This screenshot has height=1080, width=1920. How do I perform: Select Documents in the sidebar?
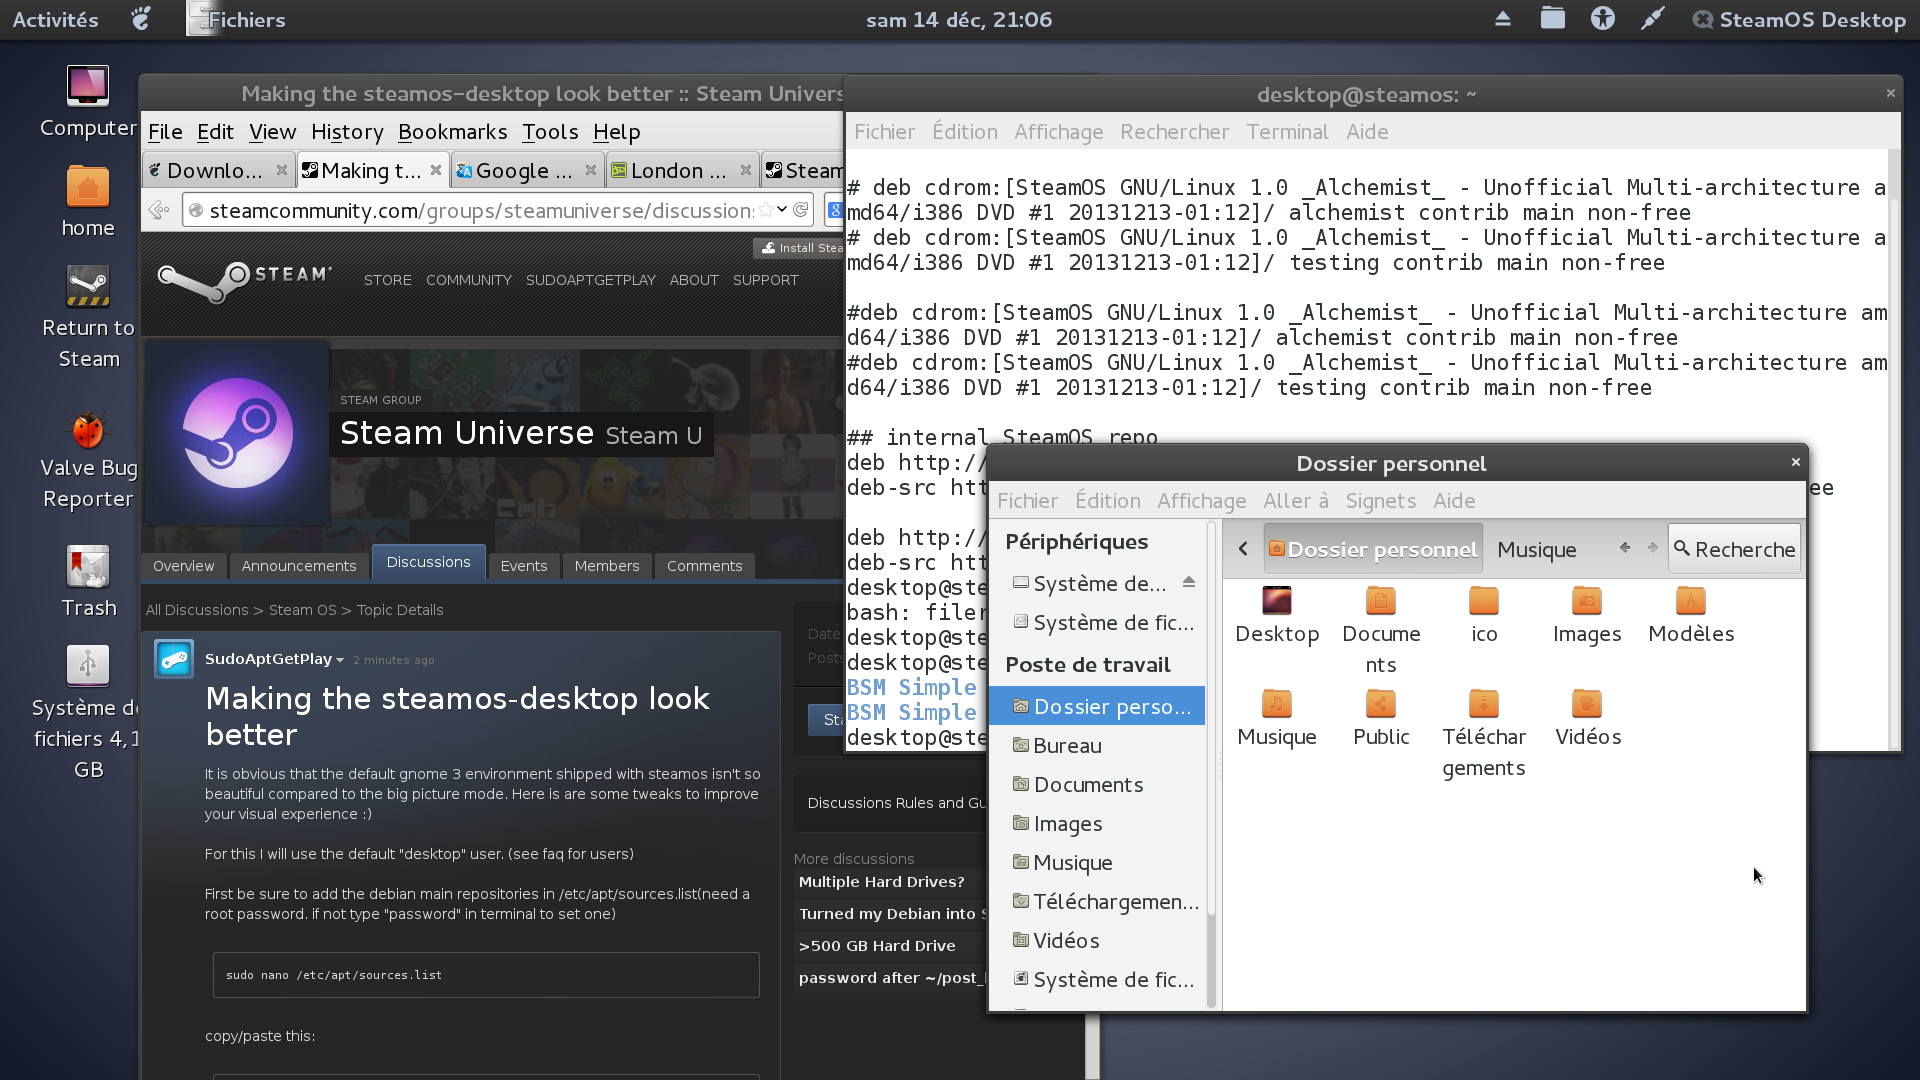pyautogui.click(x=1088, y=785)
